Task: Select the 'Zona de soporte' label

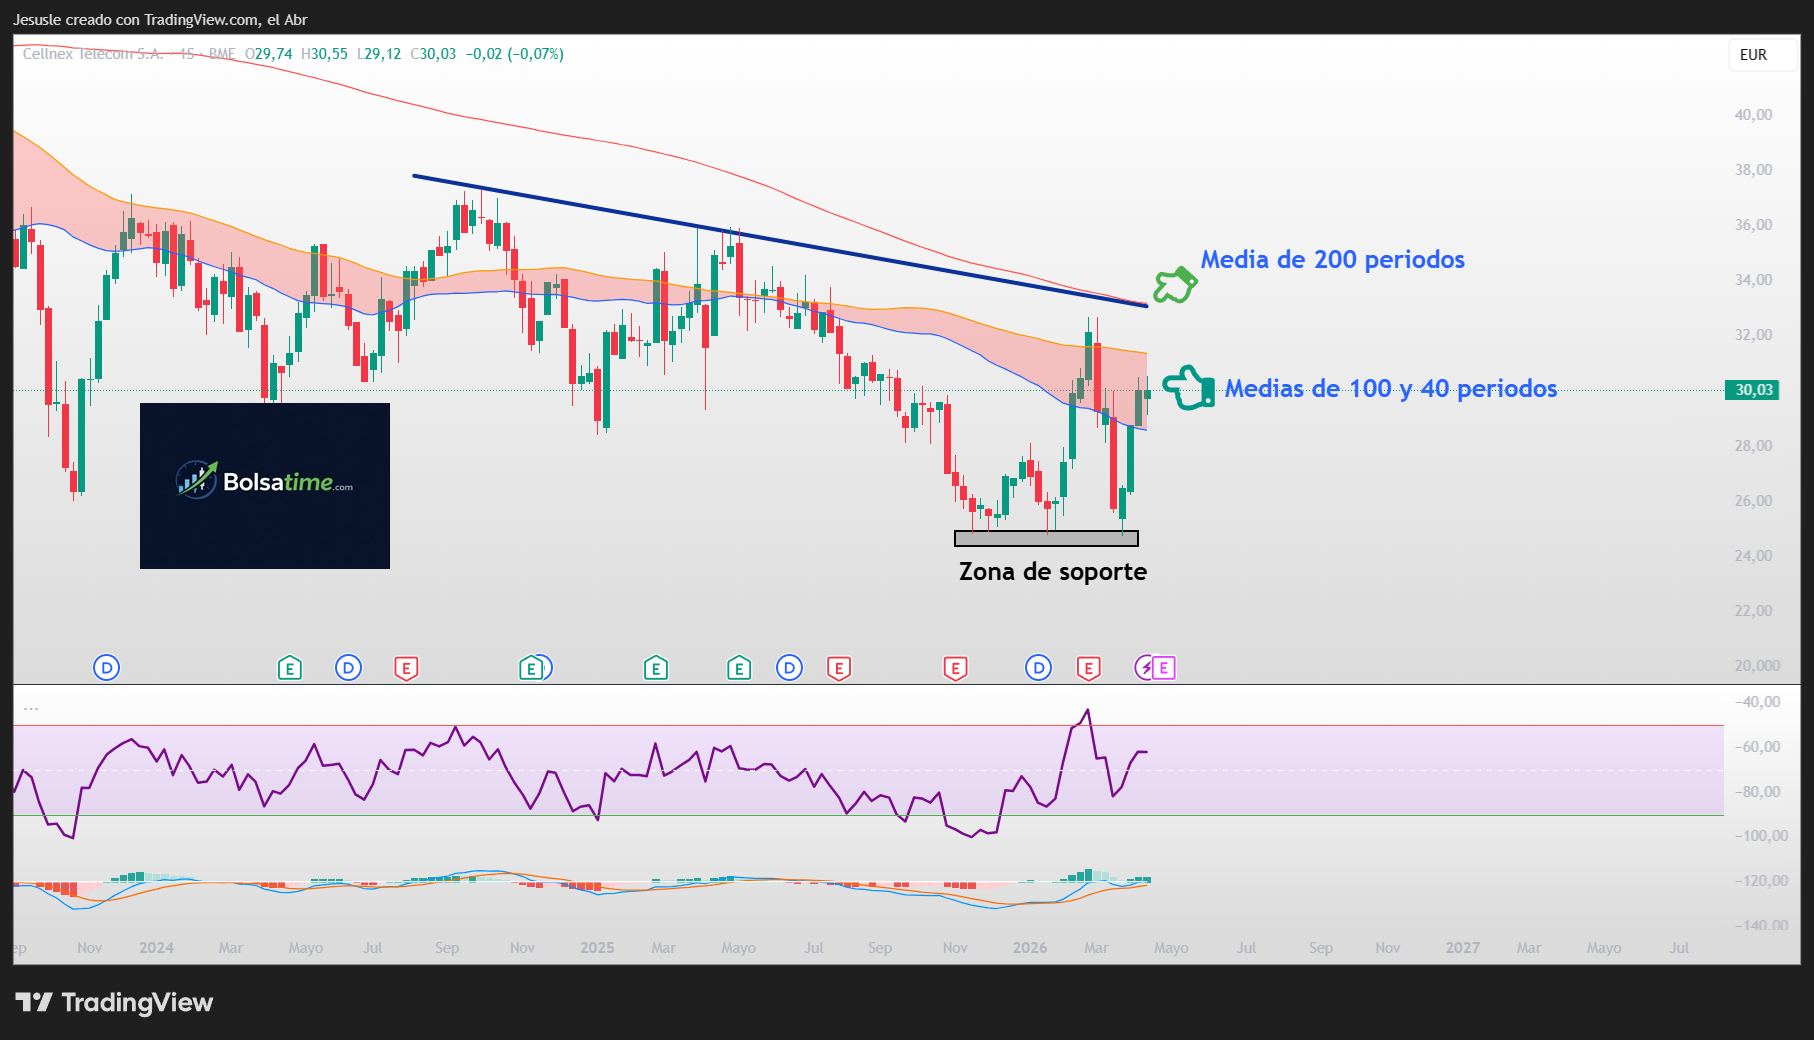Action: click(x=1052, y=572)
